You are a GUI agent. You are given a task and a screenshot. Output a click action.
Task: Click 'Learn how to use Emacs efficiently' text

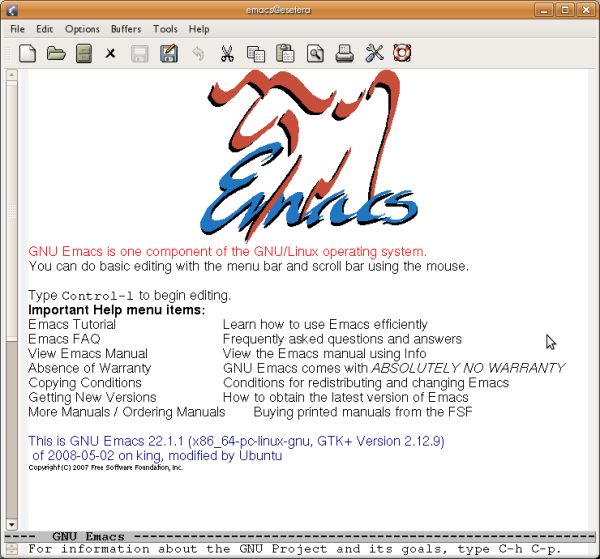325,324
